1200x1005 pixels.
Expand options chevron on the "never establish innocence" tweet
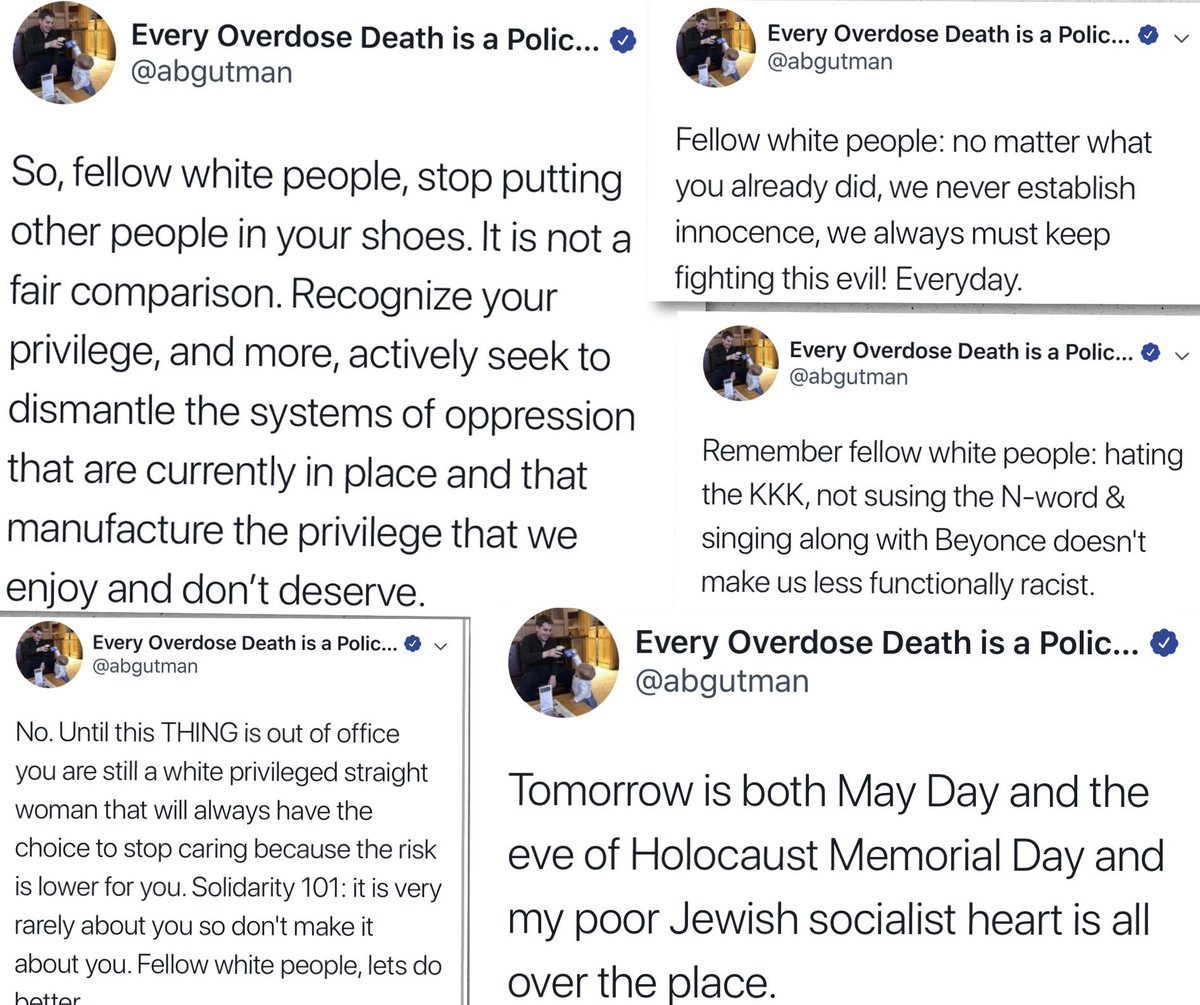coord(1181,36)
